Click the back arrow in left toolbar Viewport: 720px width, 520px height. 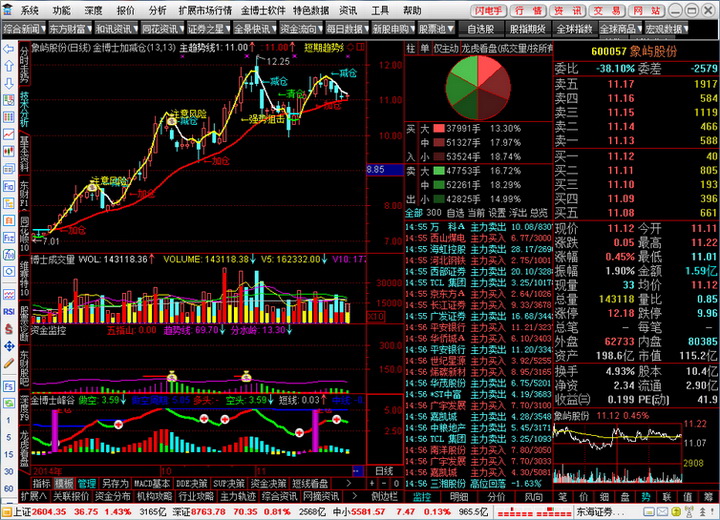(8, 49)
